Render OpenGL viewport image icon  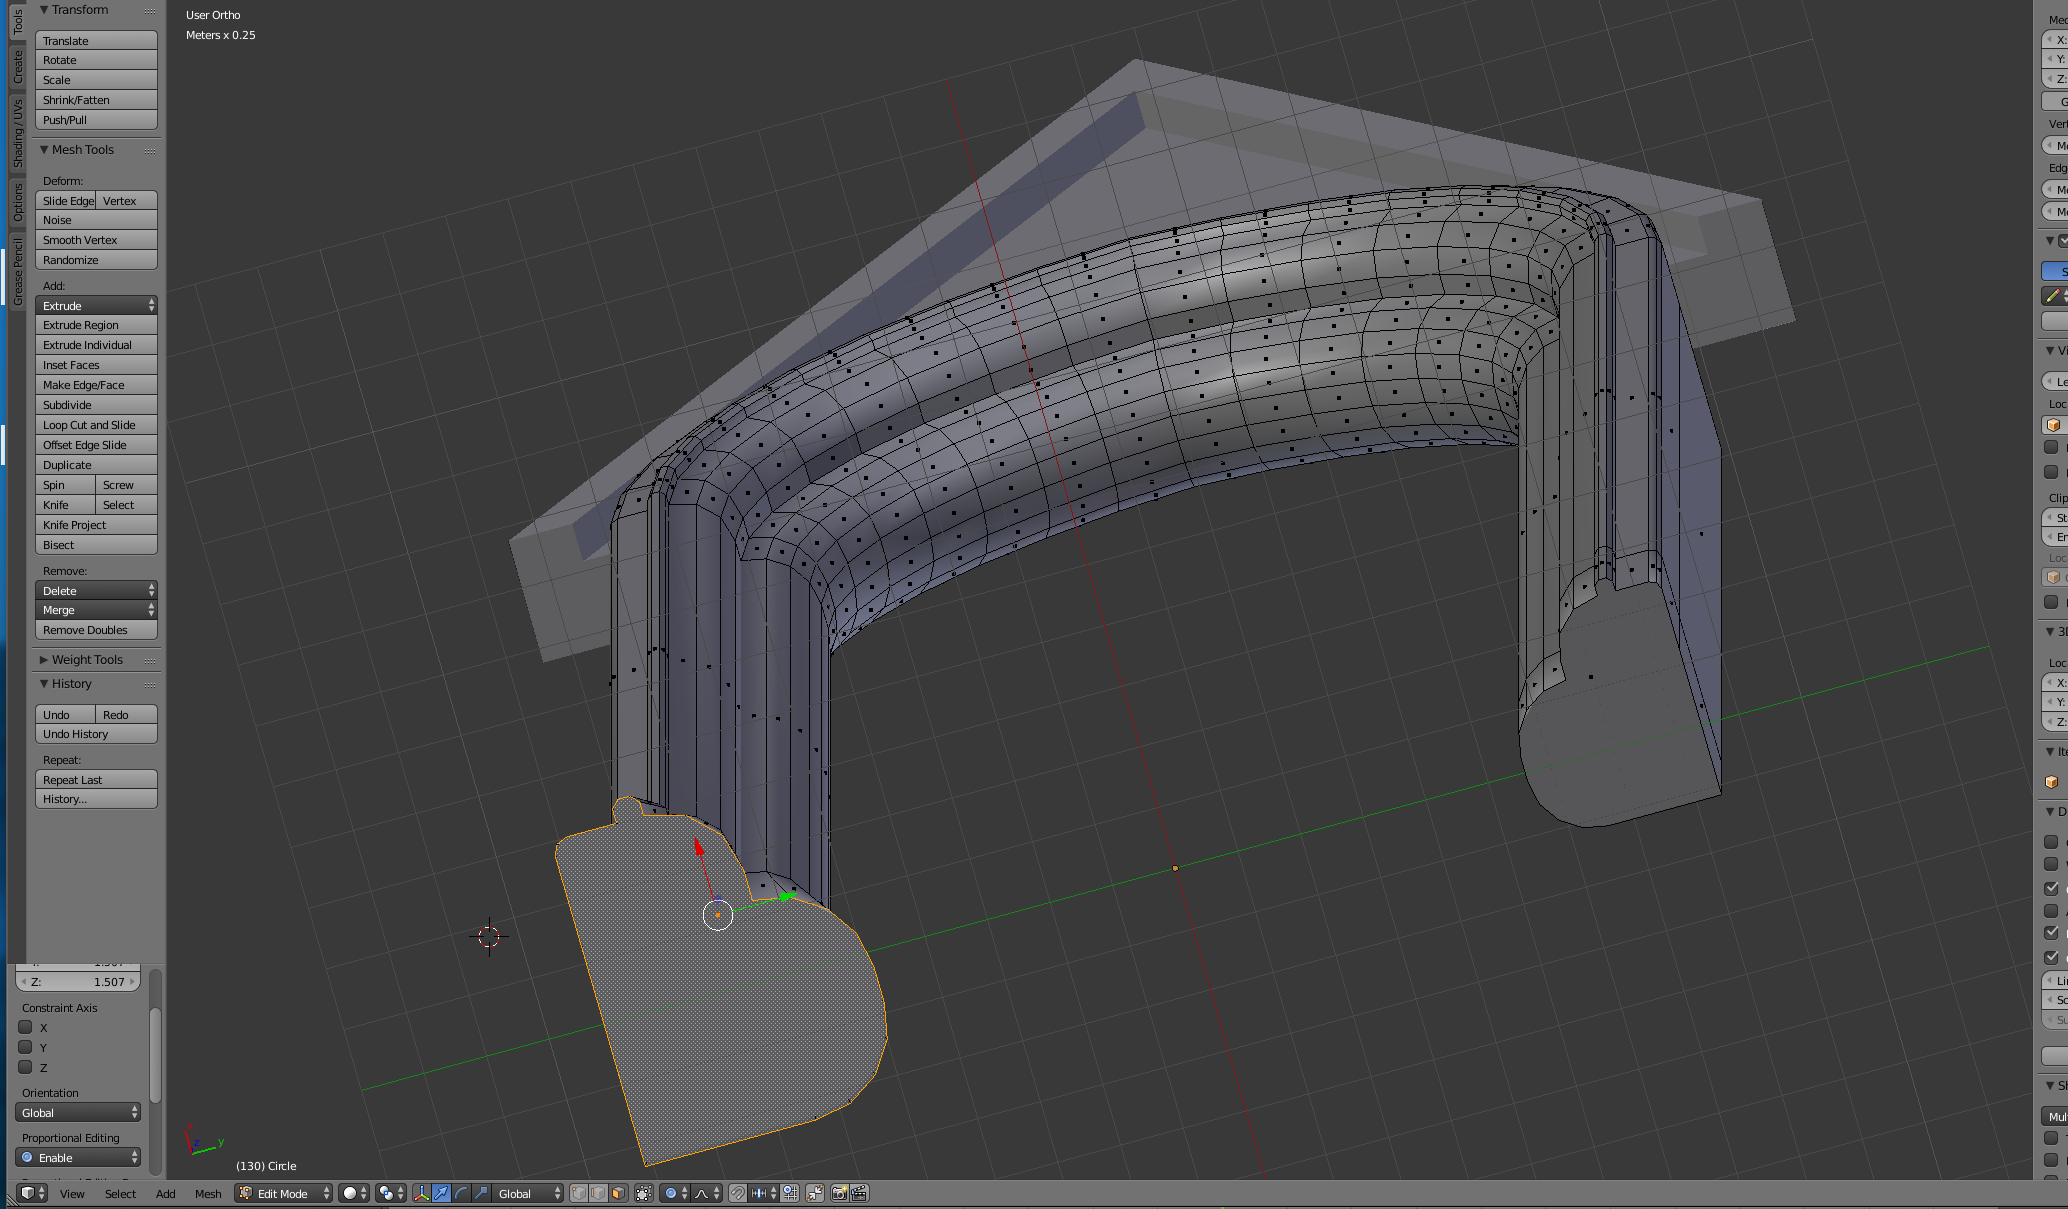[839, 1193]
